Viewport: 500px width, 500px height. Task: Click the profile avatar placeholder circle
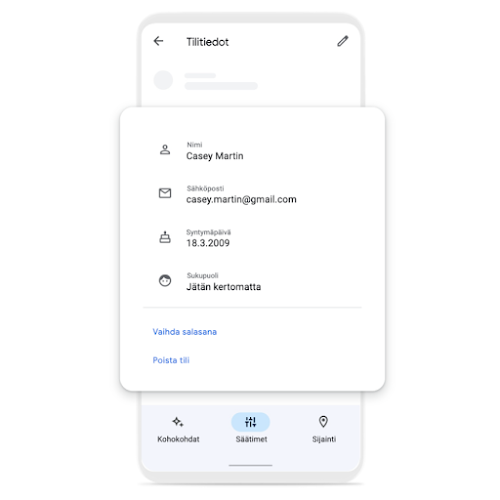pyautogui.click(x=163, y=80)
